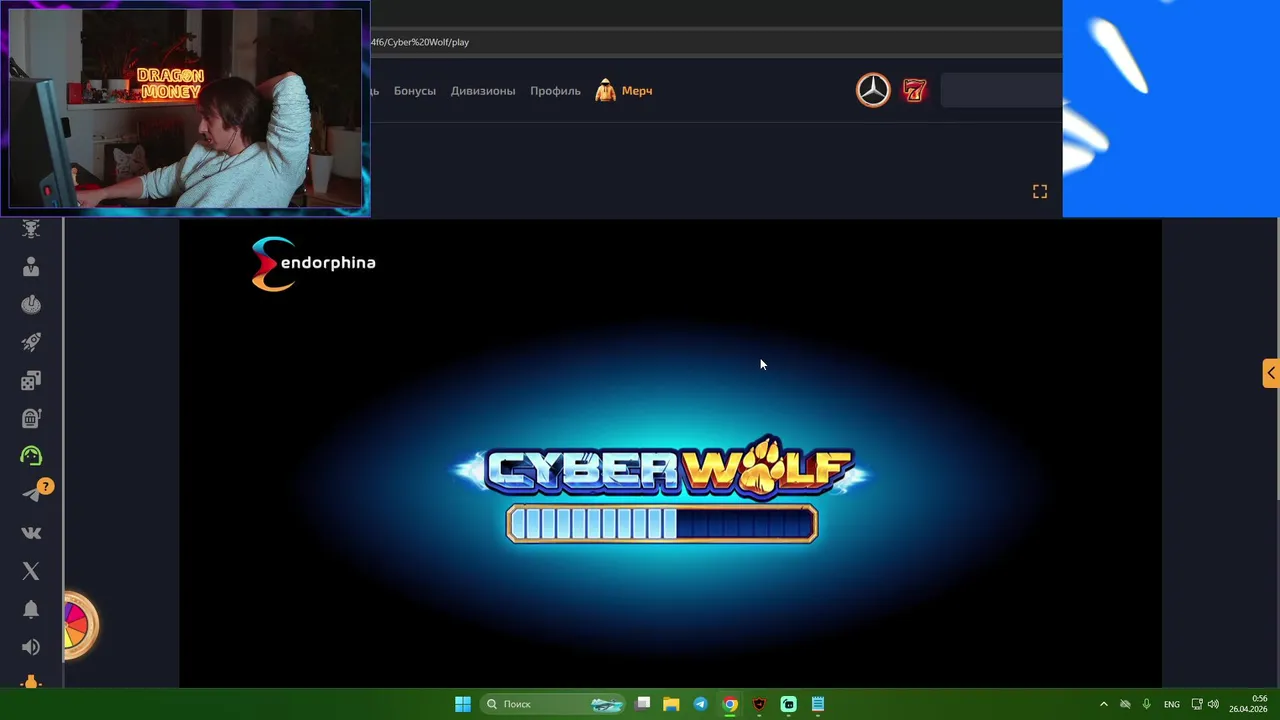Open the red shield app on taskbar

coord(759,704)
